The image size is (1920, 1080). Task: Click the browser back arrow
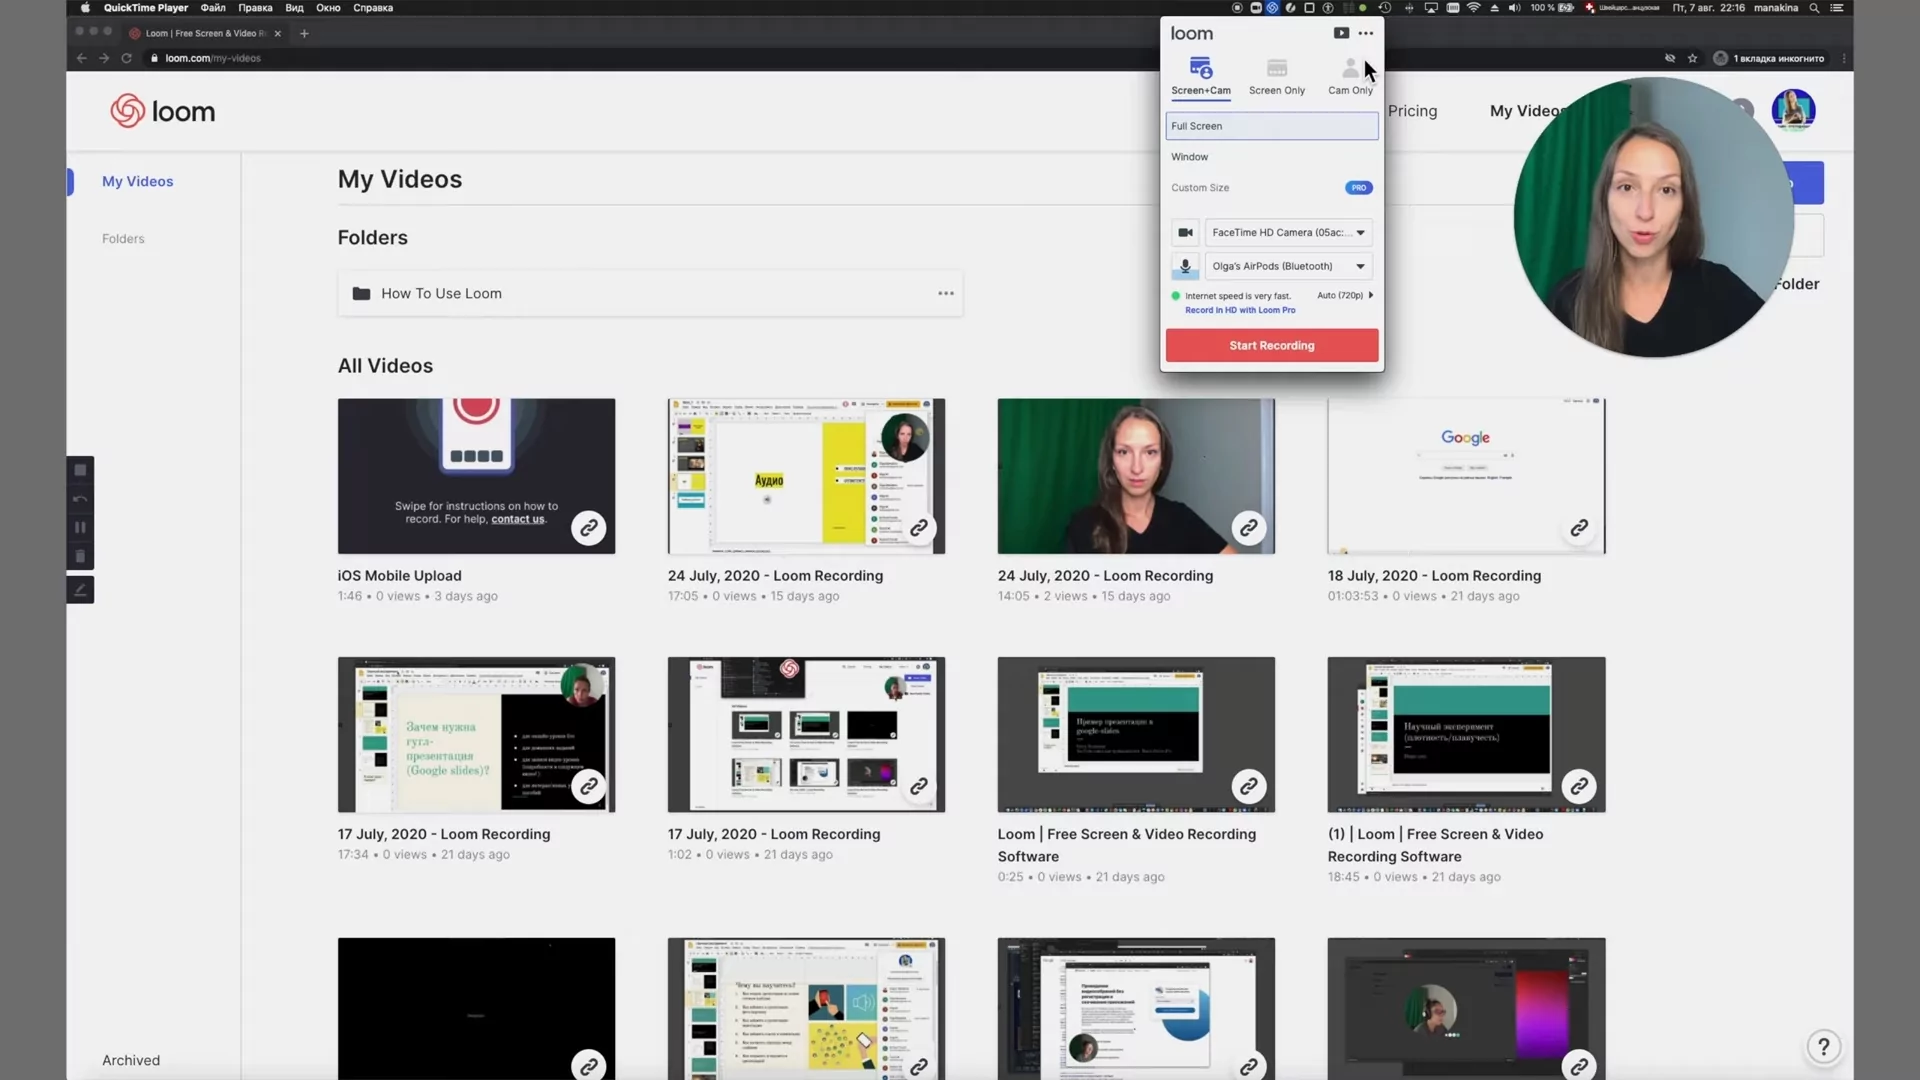[x=82, y=58]
